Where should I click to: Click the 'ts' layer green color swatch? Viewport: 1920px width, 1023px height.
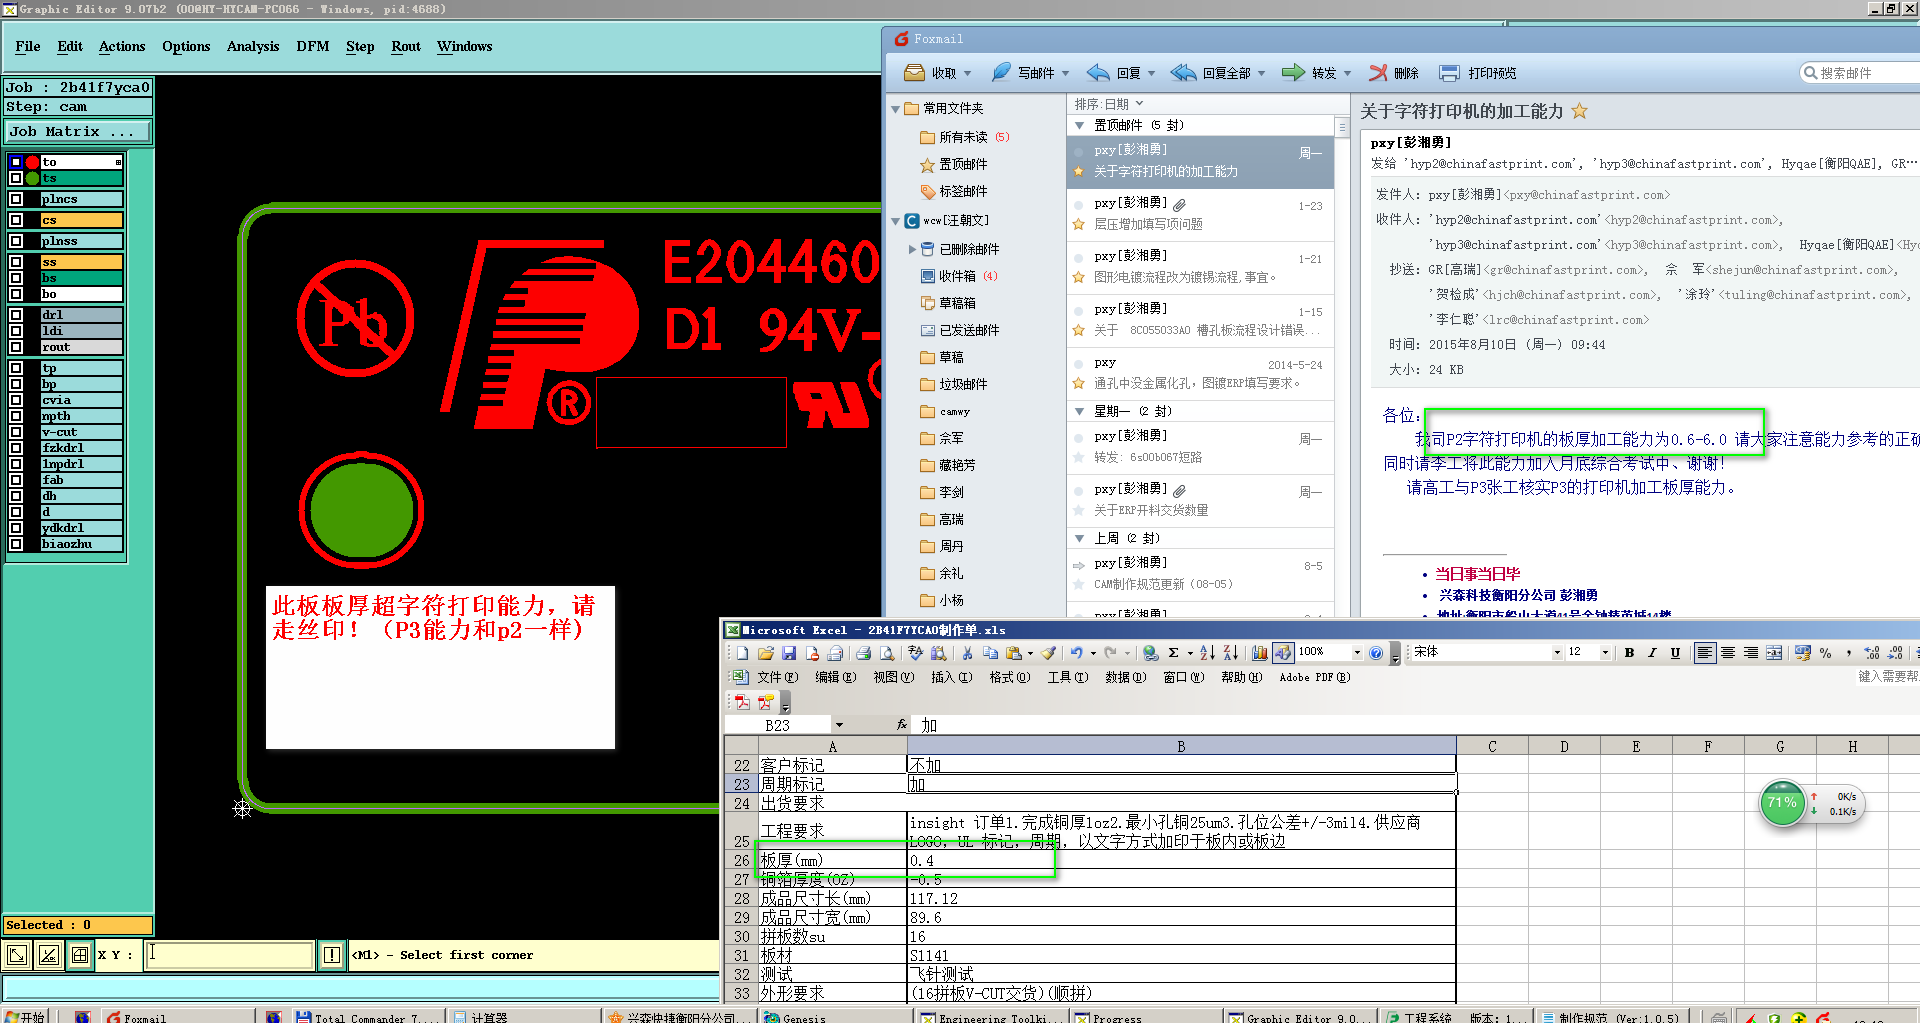[32, 178]
